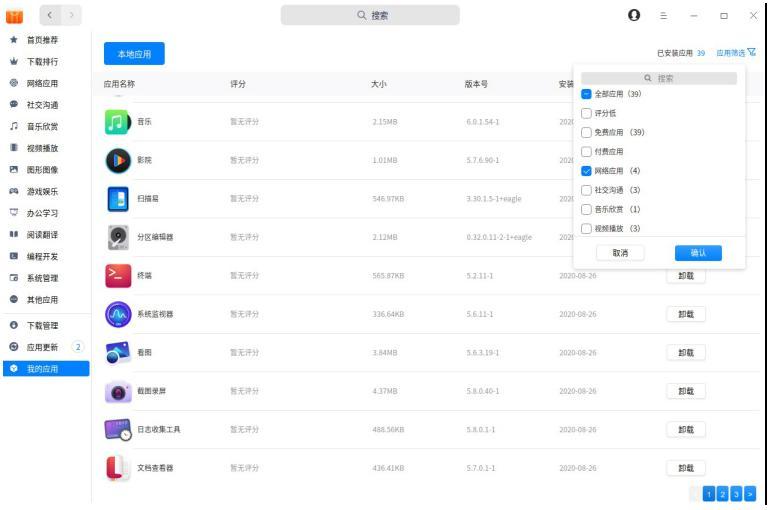Click the 分区编辑器 app icon
This screenshot has height=510, width=769.
pyautogui.click(x=118, y=237)
